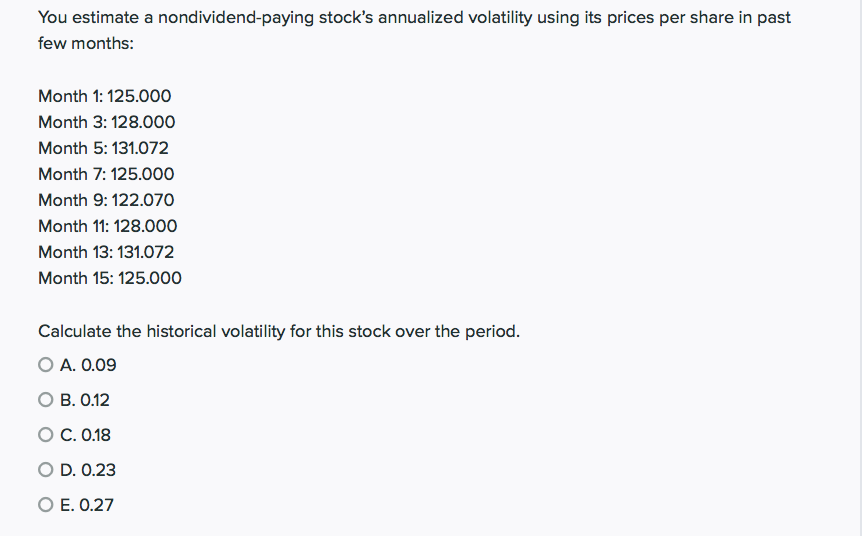Click the 'You estimate a nondividend-paying' intro sentence
The height and width of the screenshot is (536, 864).
click(414, 18)
